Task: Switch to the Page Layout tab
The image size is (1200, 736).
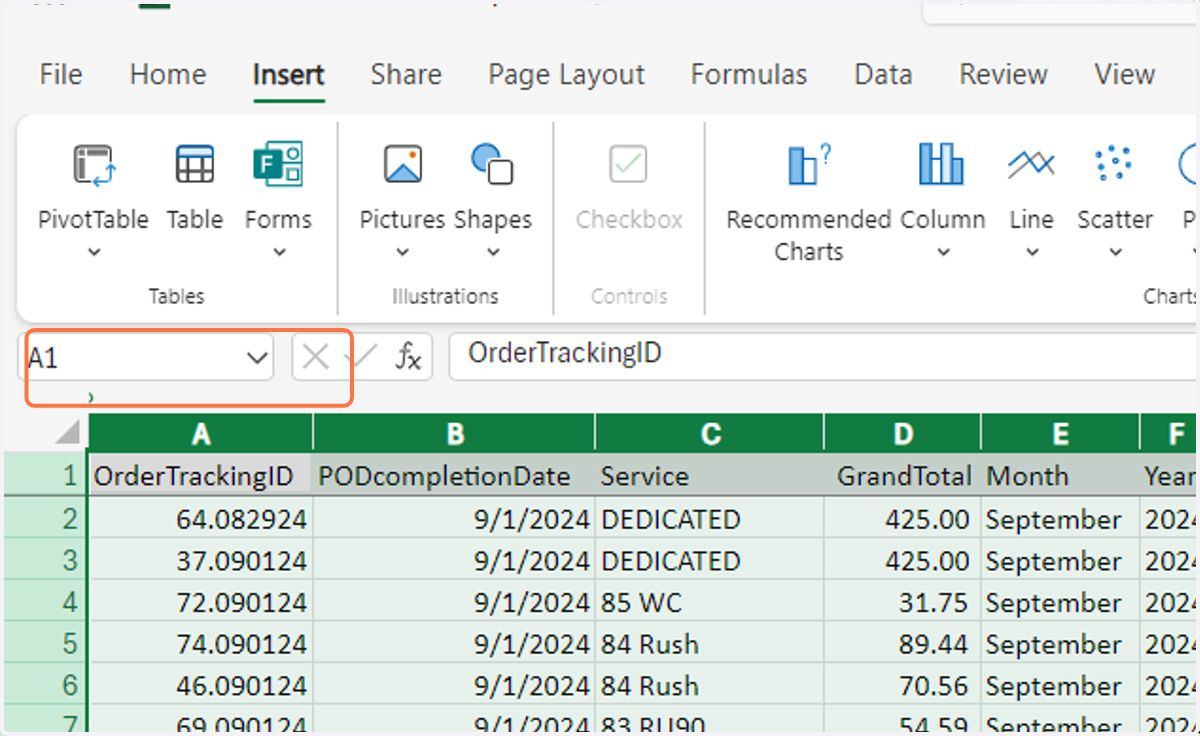Action: 567,75
